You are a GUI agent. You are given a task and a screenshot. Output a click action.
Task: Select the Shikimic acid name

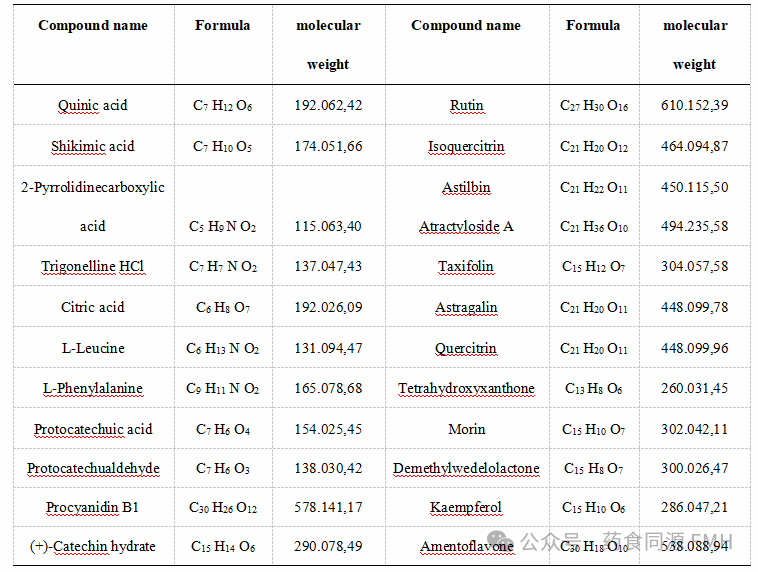[x=93, y=146]
